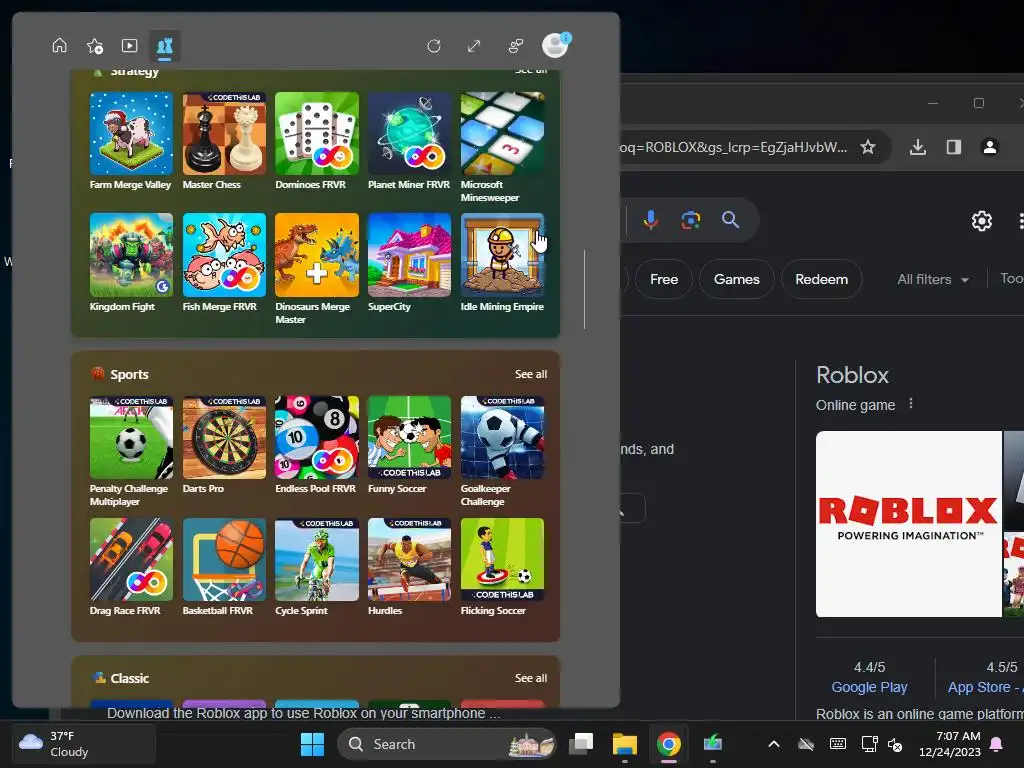Start Google voice search microphone
The height and width of the screenshot is (768, 1024).
650,220
